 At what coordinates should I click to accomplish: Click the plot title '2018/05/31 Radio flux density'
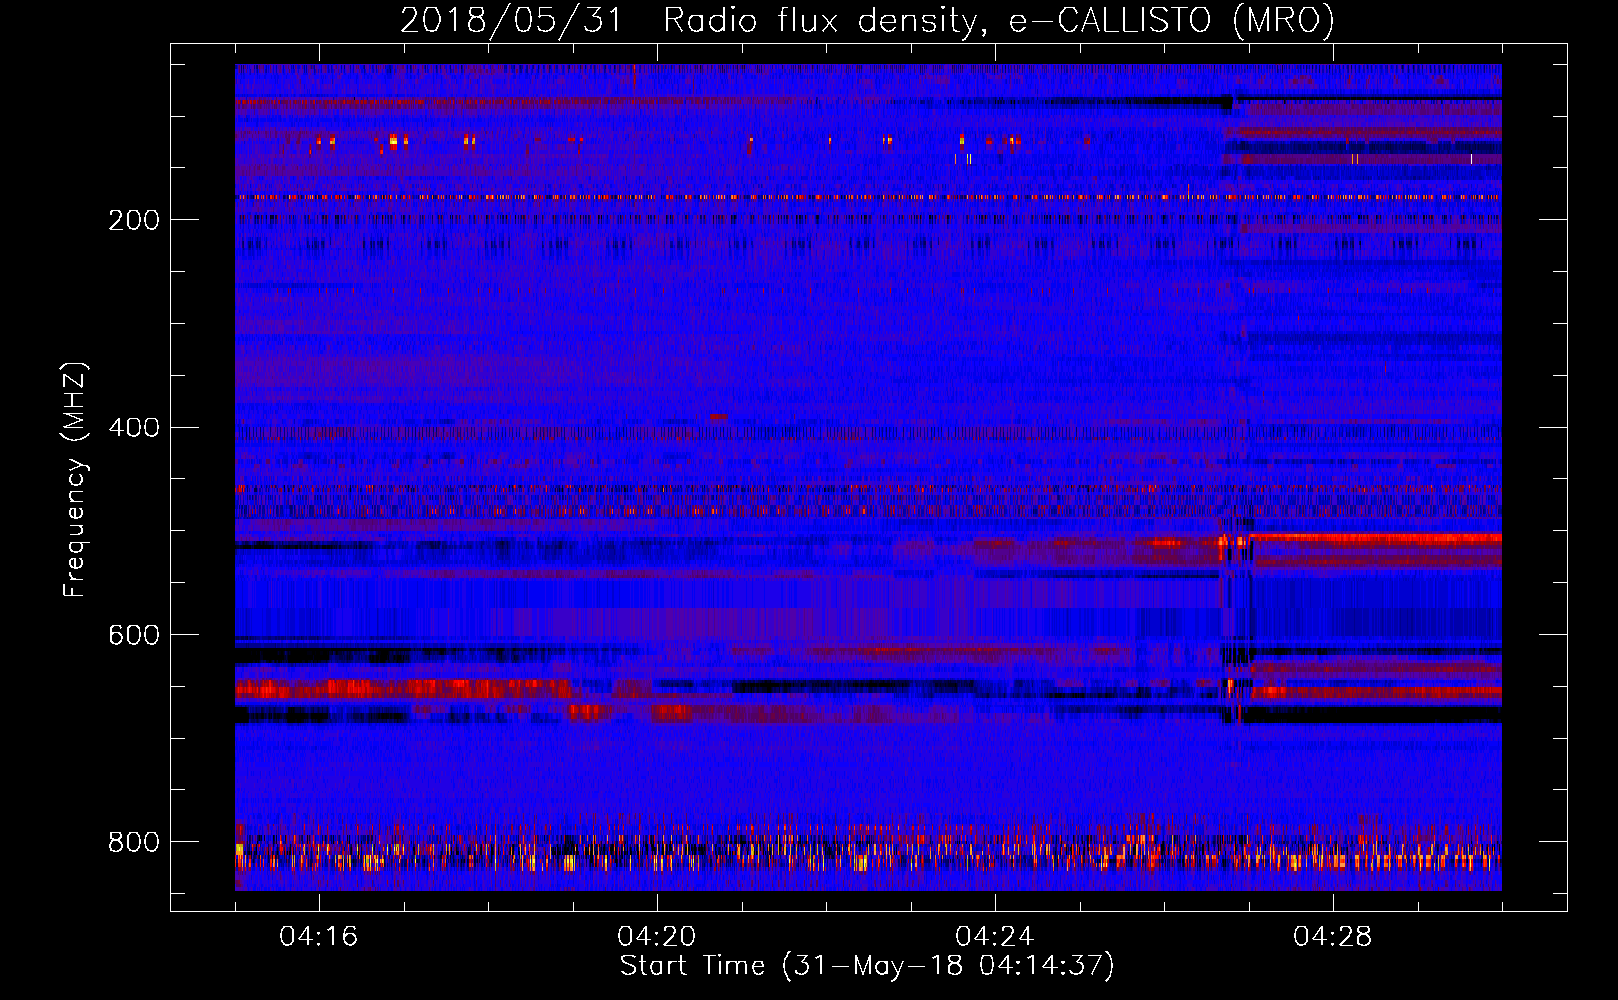[x=867, y=21]
